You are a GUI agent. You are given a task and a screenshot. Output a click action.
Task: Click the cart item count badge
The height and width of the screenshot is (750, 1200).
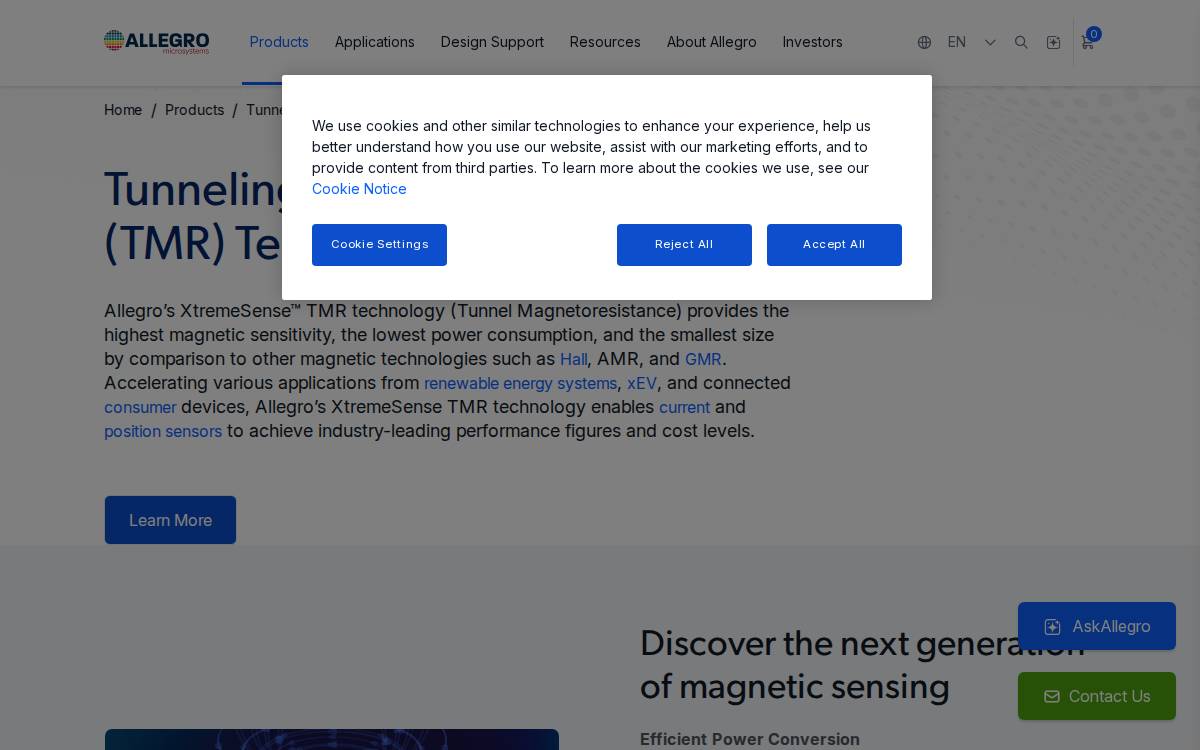tap(1094, 34)
